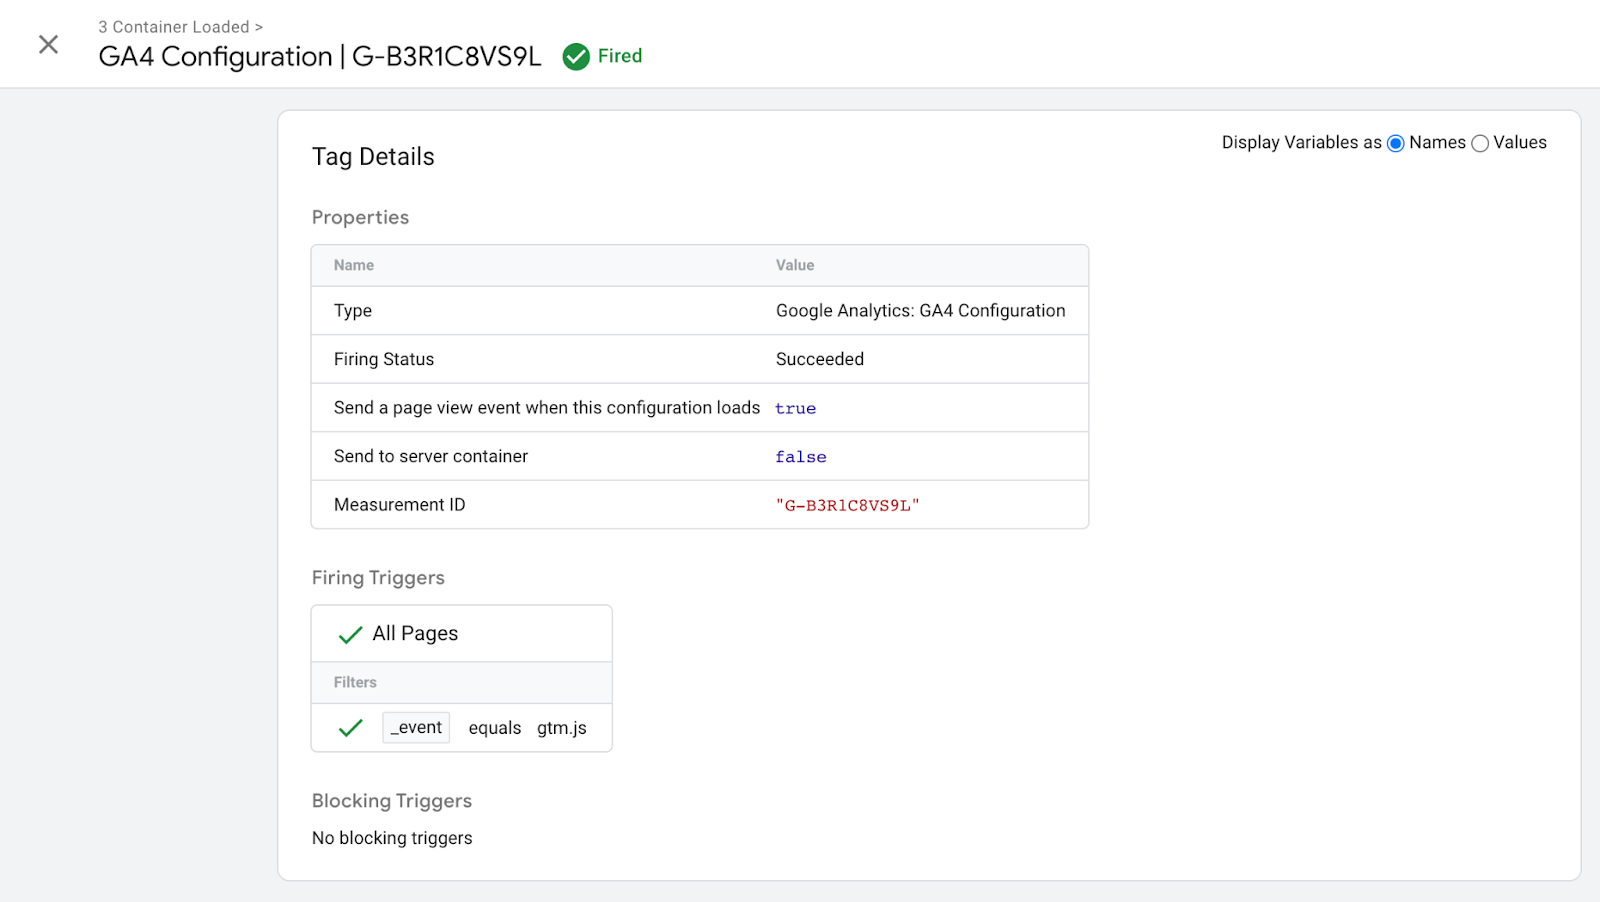Select 'Google Analytics: GA4 Configuration' type value

920,311
